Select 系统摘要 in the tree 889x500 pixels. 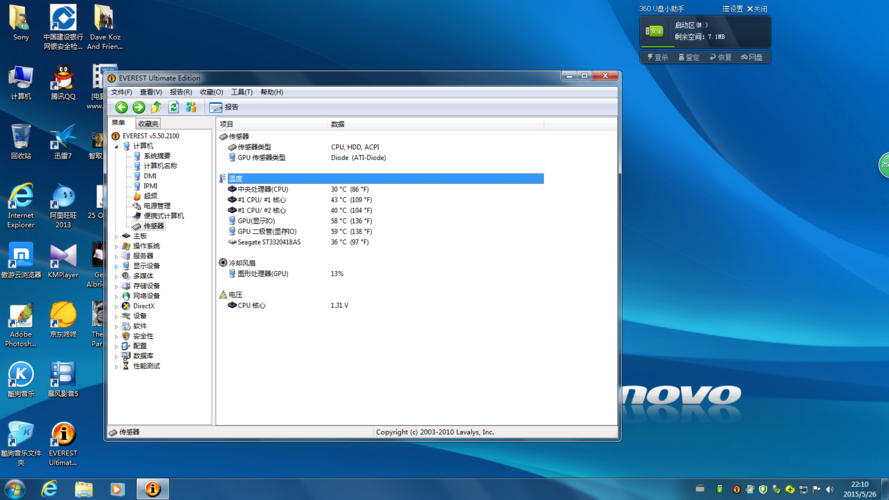(157, 156)
